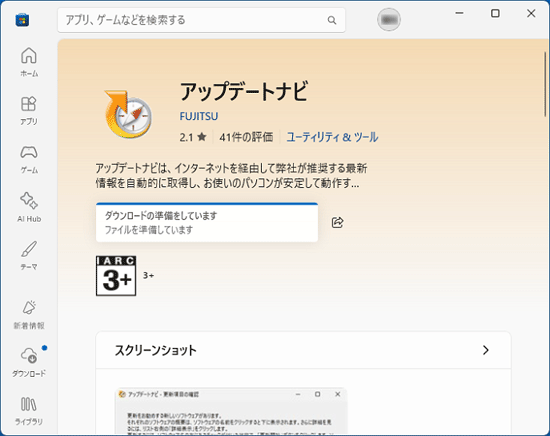Viewport: 550px width, 436px height.
Task: Click the download preparing progress box
Action: (207, 222)
